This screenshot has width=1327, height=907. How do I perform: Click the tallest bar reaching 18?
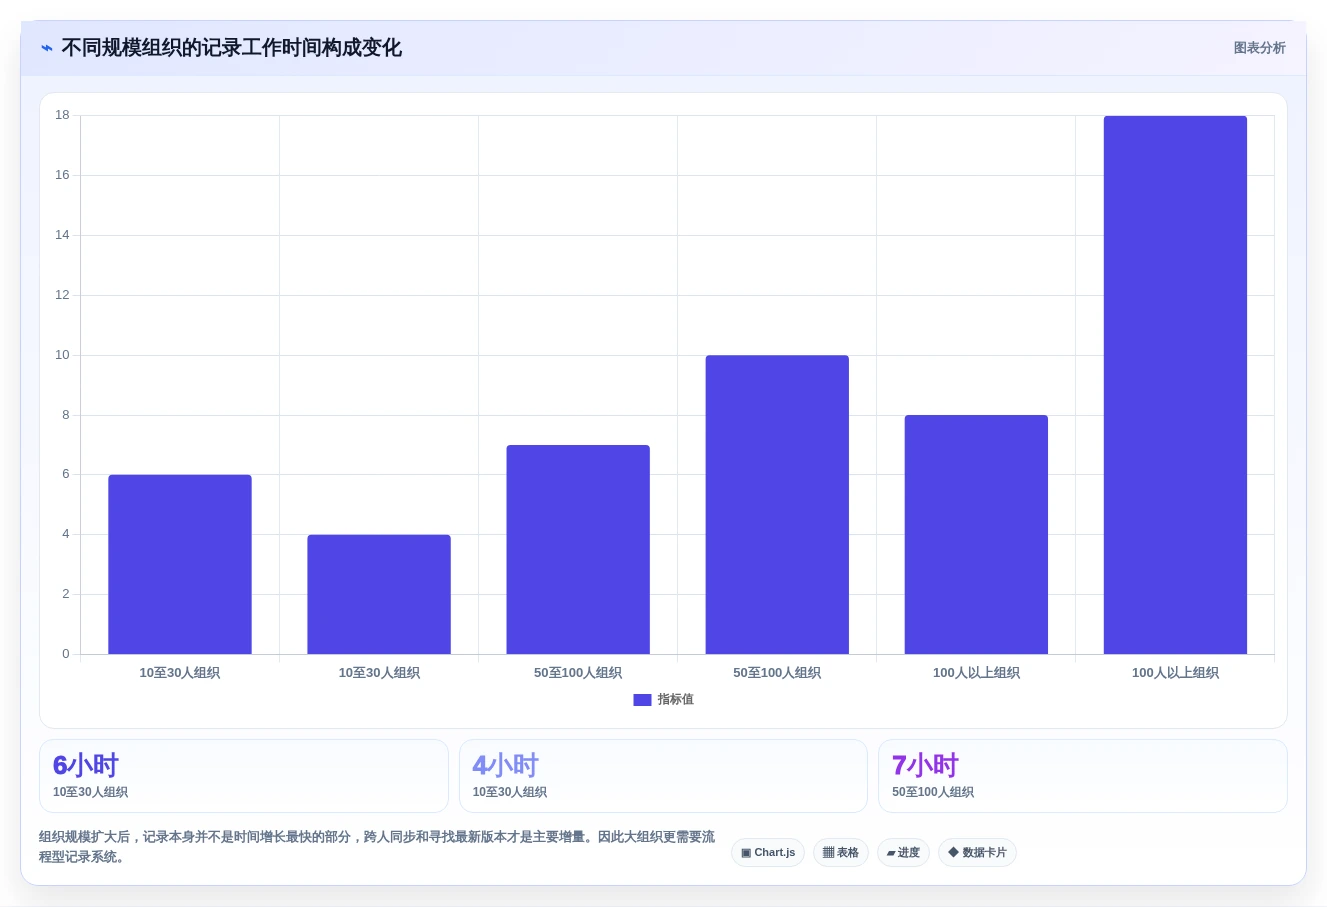click(1175, 385)
